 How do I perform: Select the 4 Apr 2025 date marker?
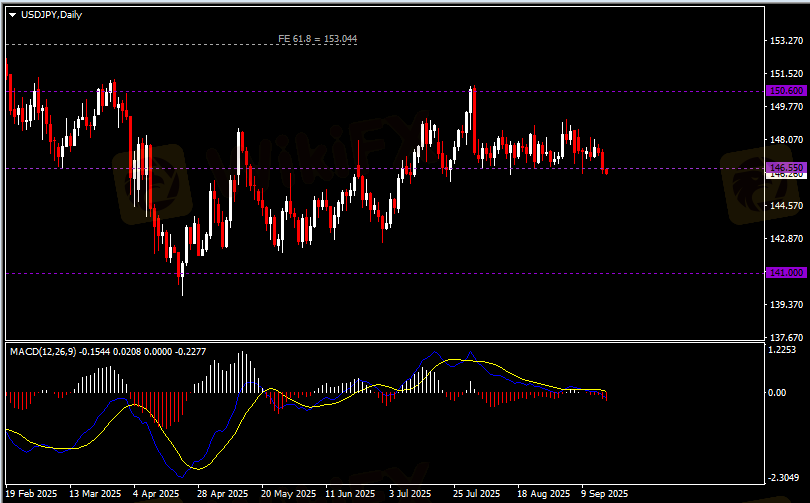[155, 494]
